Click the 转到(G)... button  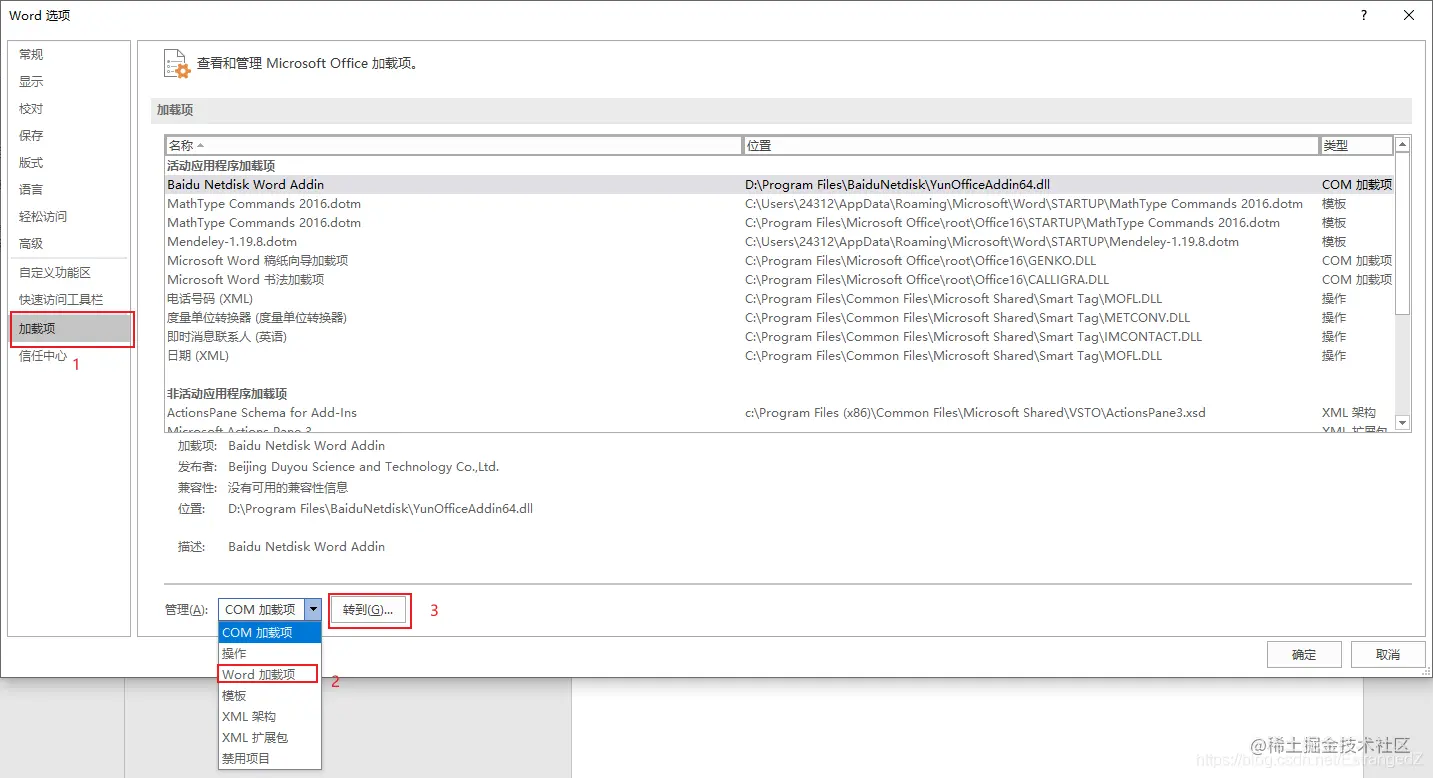coord(368,610)
